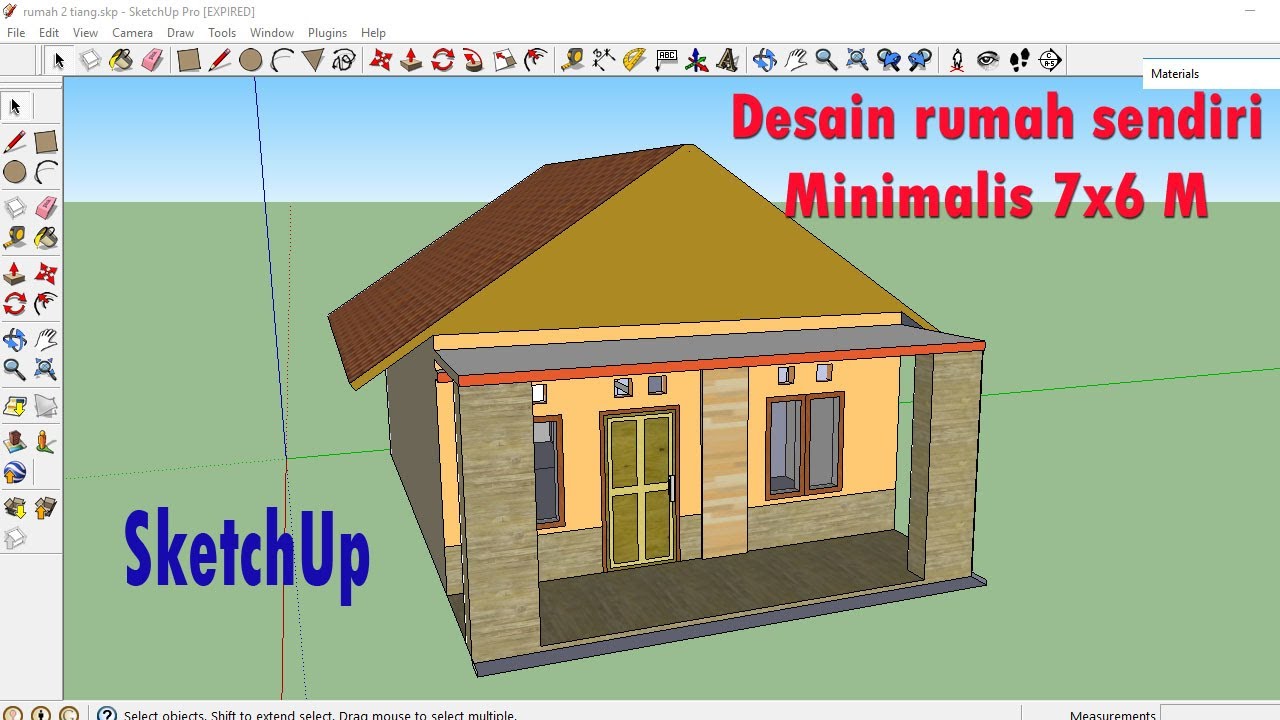Click the Get Models icon
The image size is (1280, 720).
(15, 507)
